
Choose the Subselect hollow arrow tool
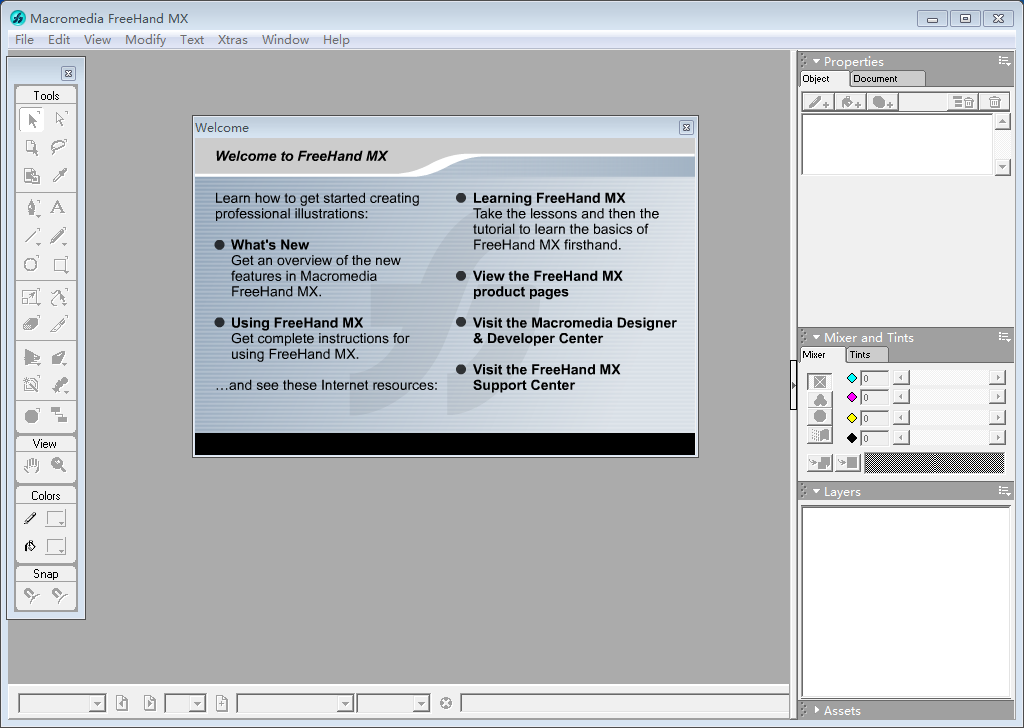click(59, 120)
